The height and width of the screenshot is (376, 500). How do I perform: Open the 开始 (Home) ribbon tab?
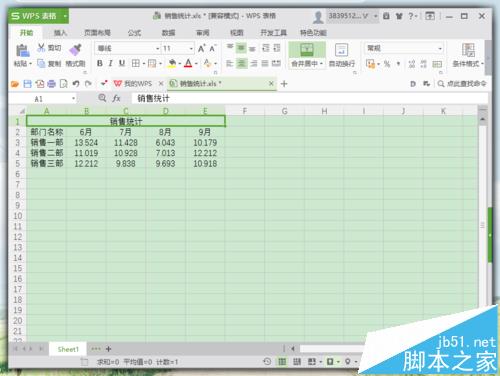(26, 33)
